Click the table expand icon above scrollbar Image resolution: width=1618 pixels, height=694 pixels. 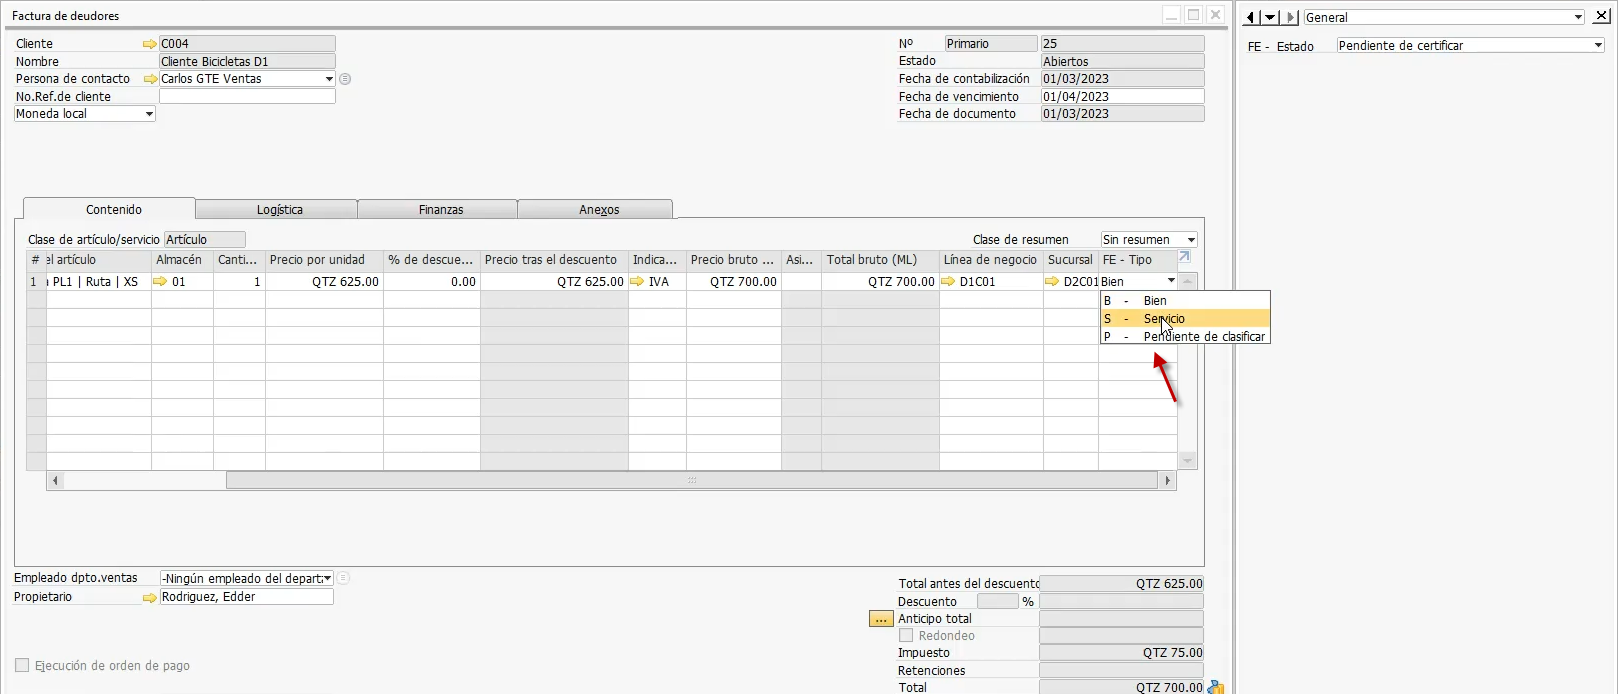click(1185, 257)
